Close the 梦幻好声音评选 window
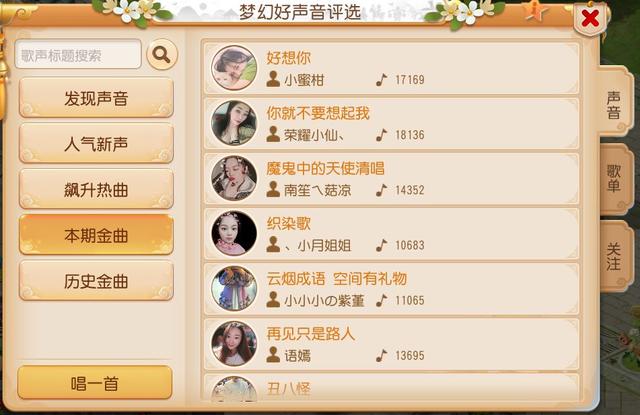640x415 pixels. pyautogui.click(x=590, y=18)
